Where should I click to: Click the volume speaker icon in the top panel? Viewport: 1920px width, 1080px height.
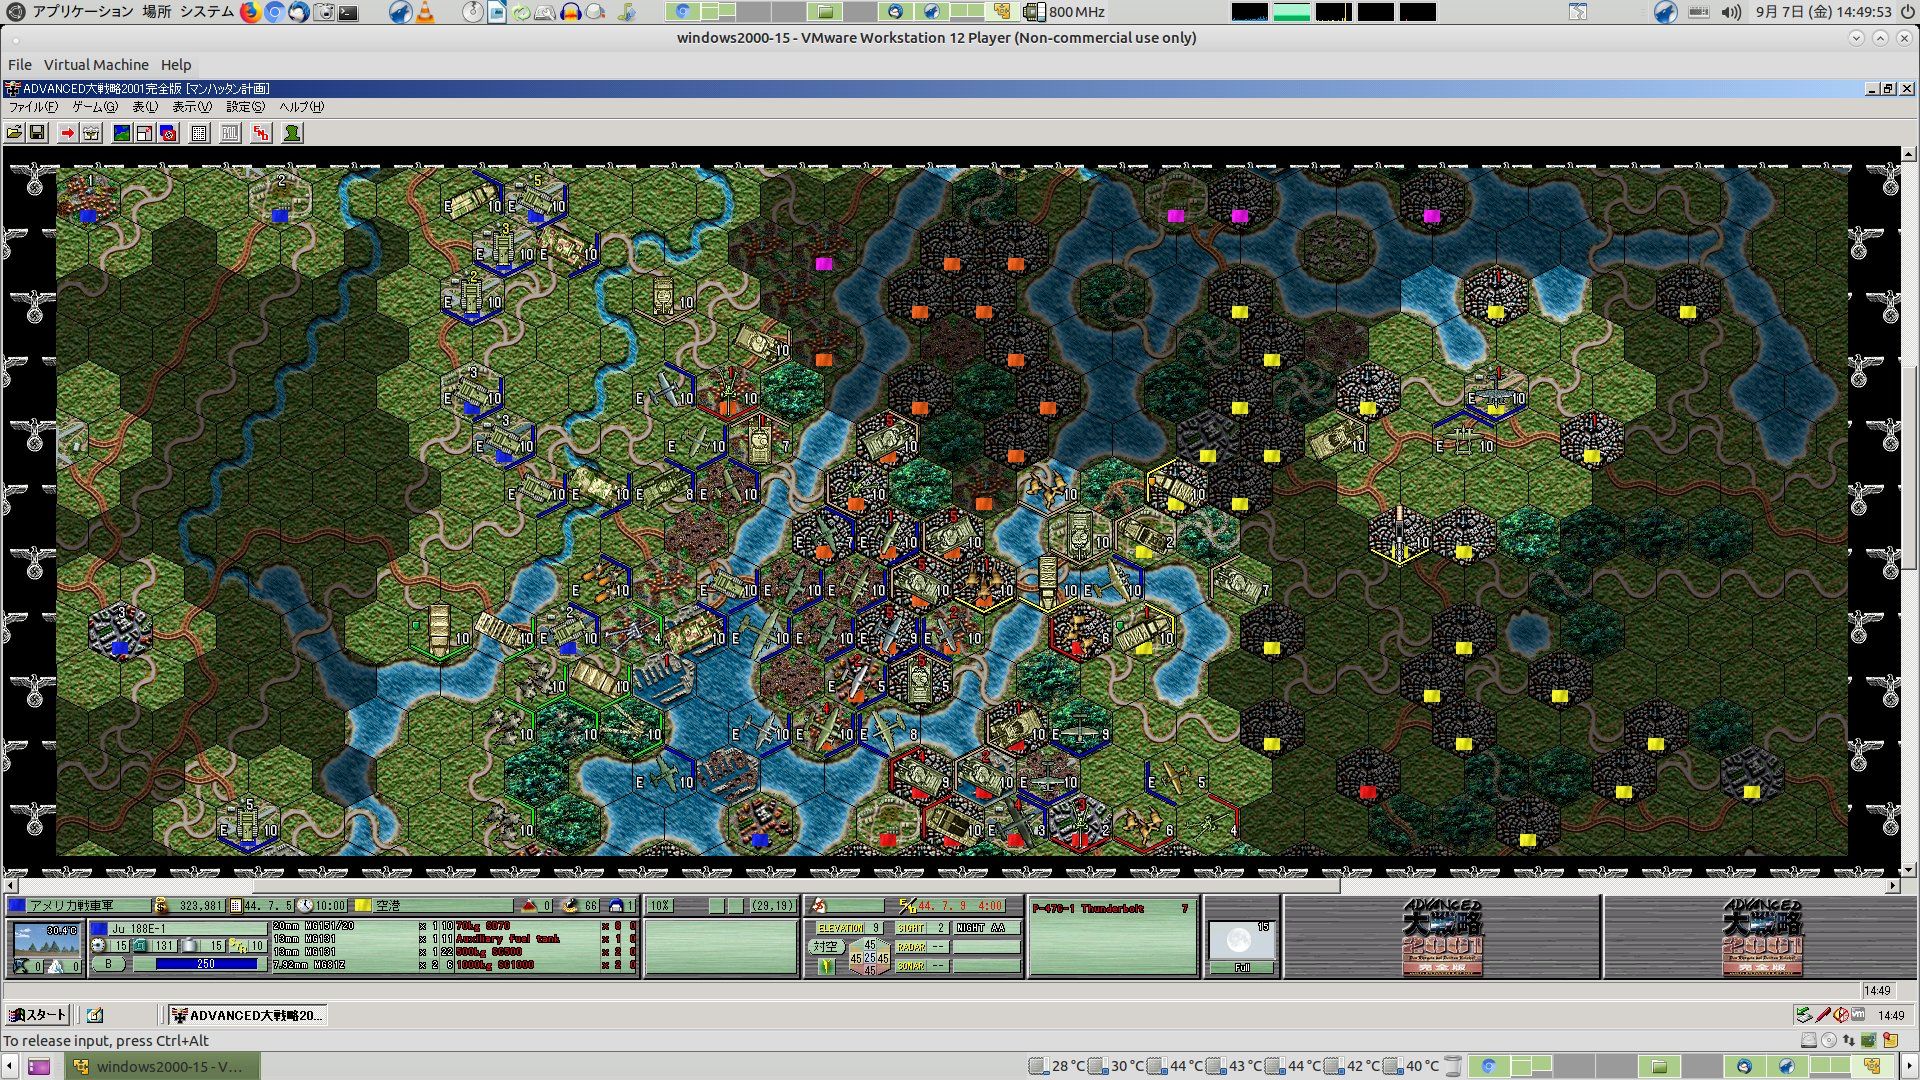click(1732, 12)
